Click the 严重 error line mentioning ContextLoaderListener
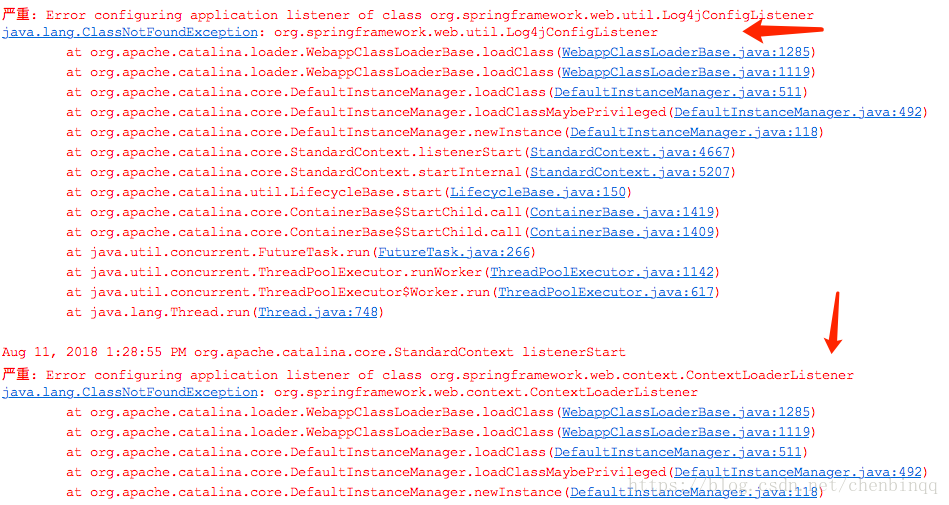 pos(428,375)
